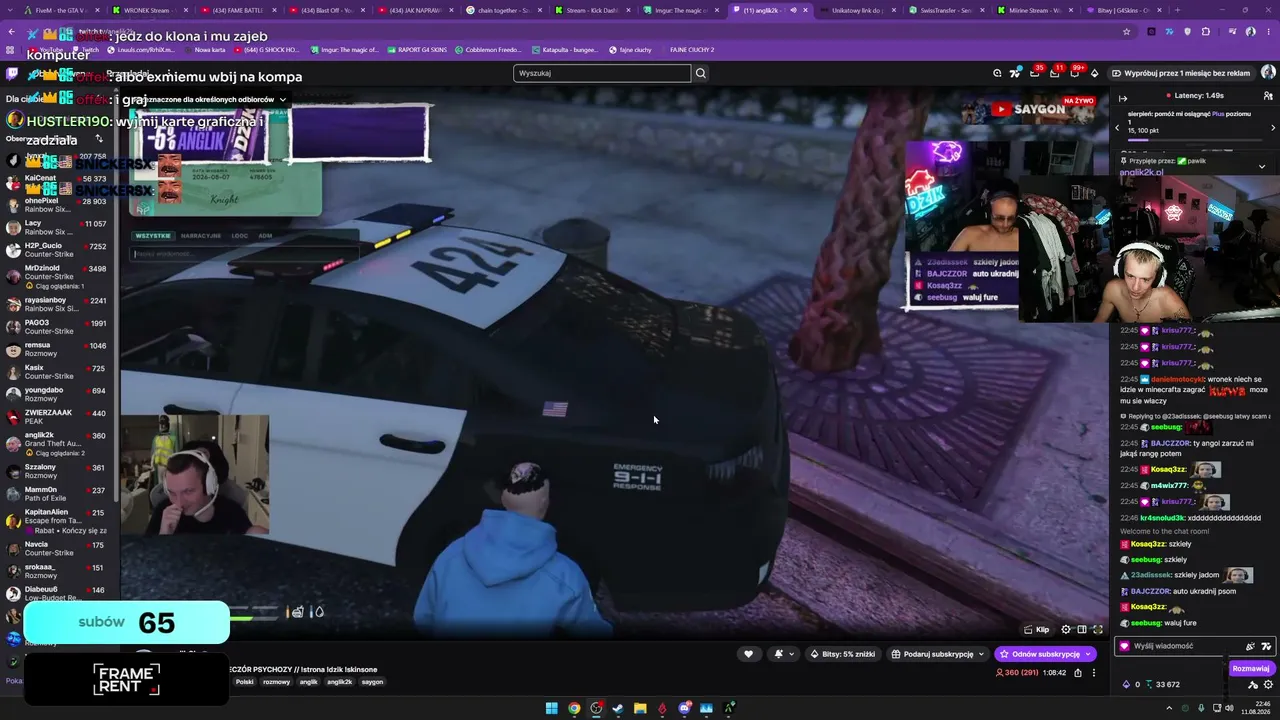The image size is (1280, 720).
Task: Go to the previous community goal
Action: (x=1117, y=128)
